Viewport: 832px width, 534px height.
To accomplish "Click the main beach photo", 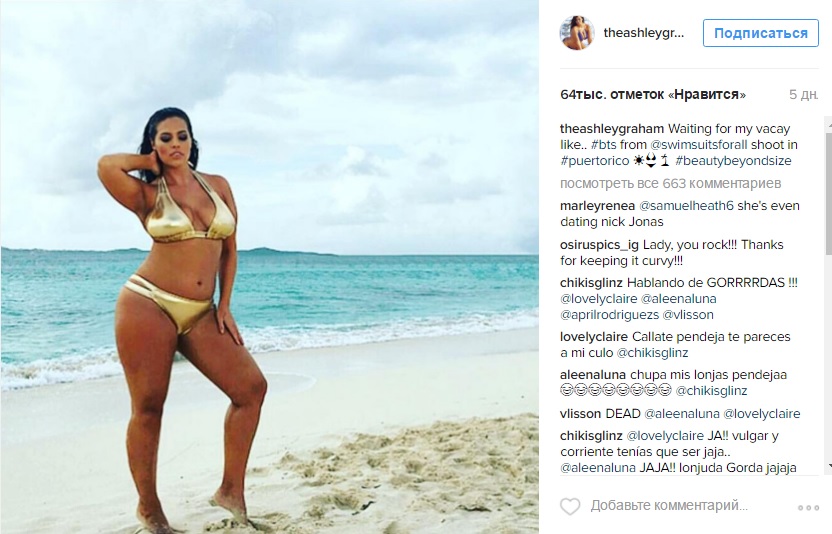I will [270, 267].
